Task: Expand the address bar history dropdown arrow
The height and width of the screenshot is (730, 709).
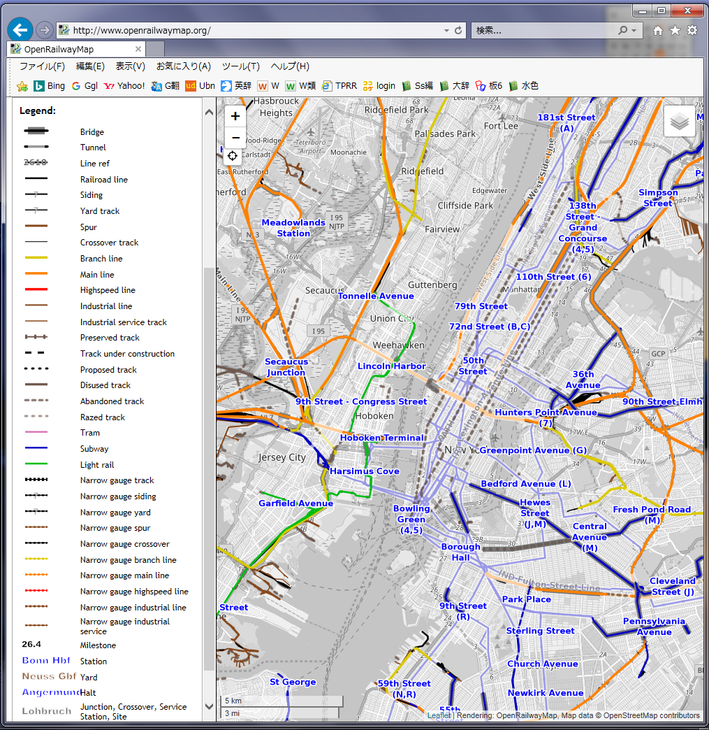Action: [446, 30]
